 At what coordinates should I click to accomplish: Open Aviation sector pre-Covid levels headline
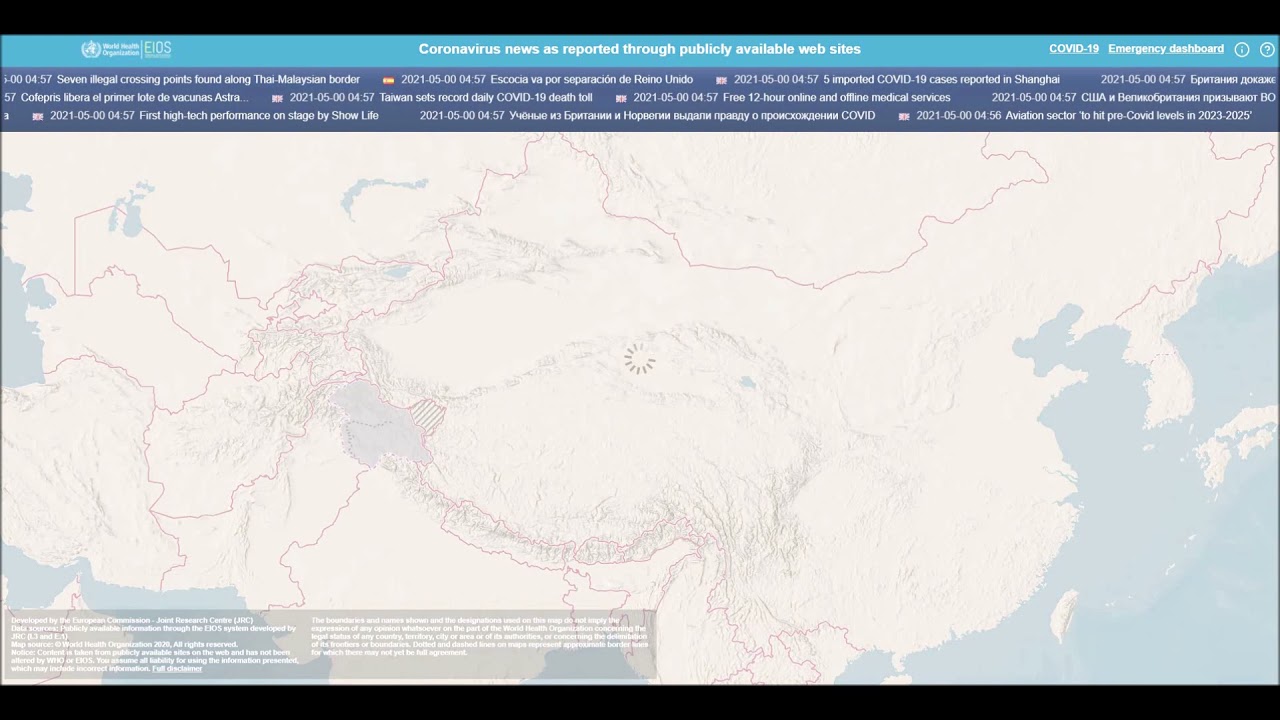click(1128, 115)
